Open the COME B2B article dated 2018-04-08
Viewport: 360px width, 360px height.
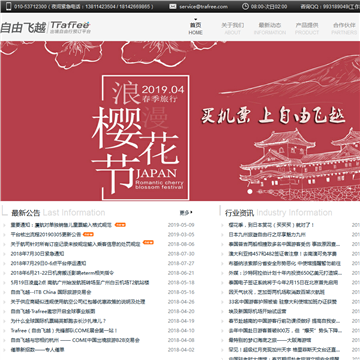tap(75, 340)
